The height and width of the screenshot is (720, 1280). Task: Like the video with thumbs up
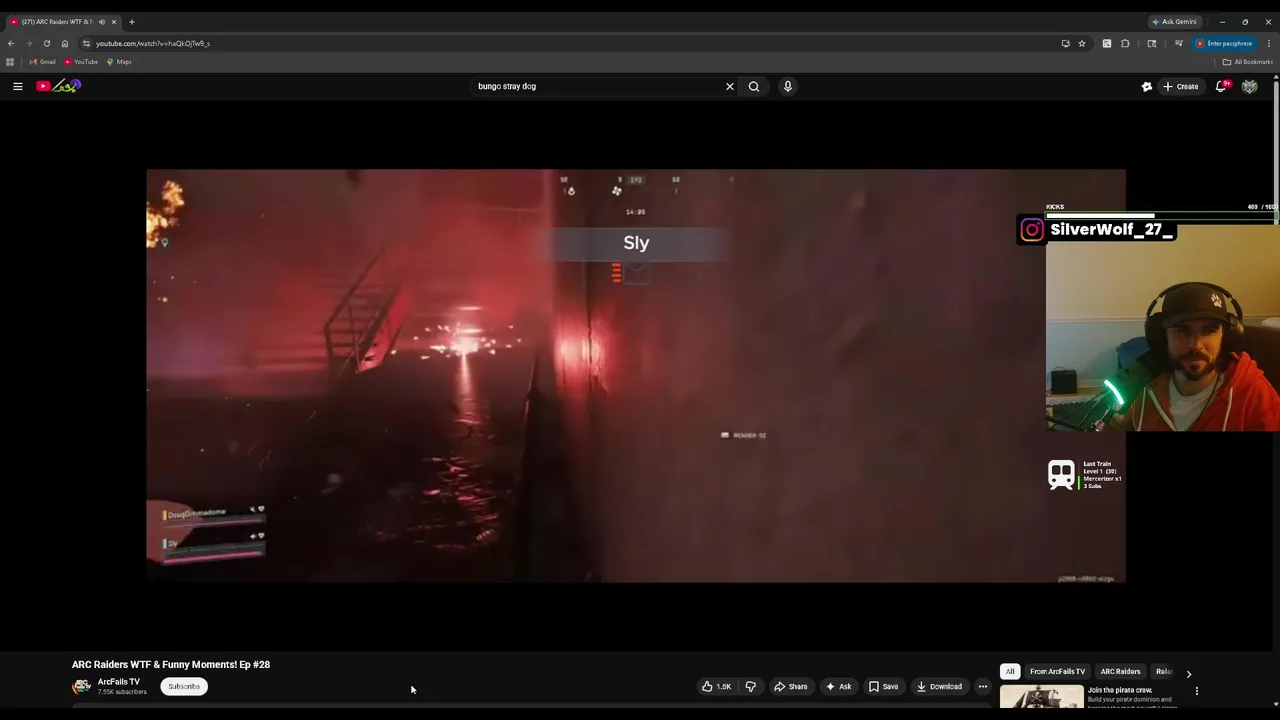point(716,686)
